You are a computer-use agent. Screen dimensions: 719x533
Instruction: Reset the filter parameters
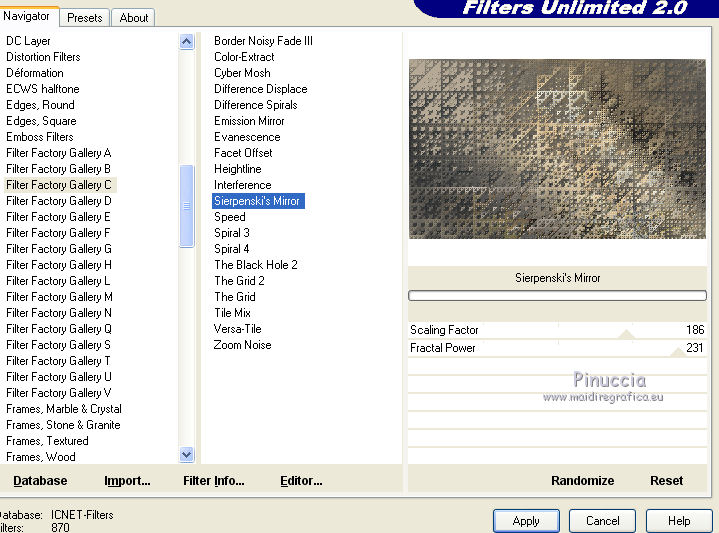tap(666, 480)
